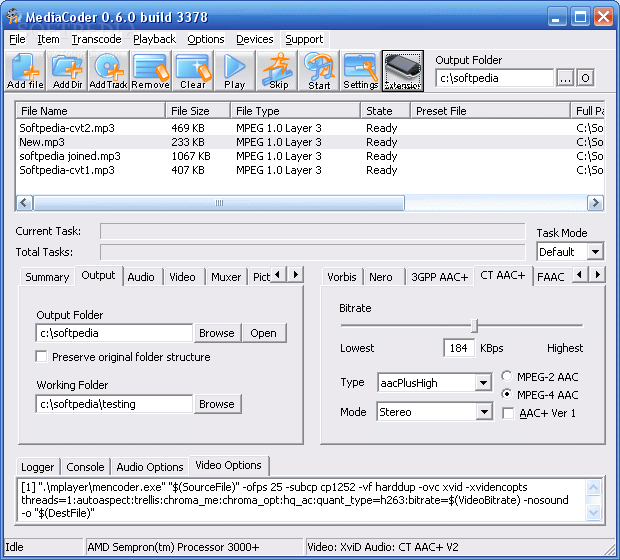Switch to the Logger tab
Image resolution: width=620 pixels, height=560 pixels.
click(38, 467)
